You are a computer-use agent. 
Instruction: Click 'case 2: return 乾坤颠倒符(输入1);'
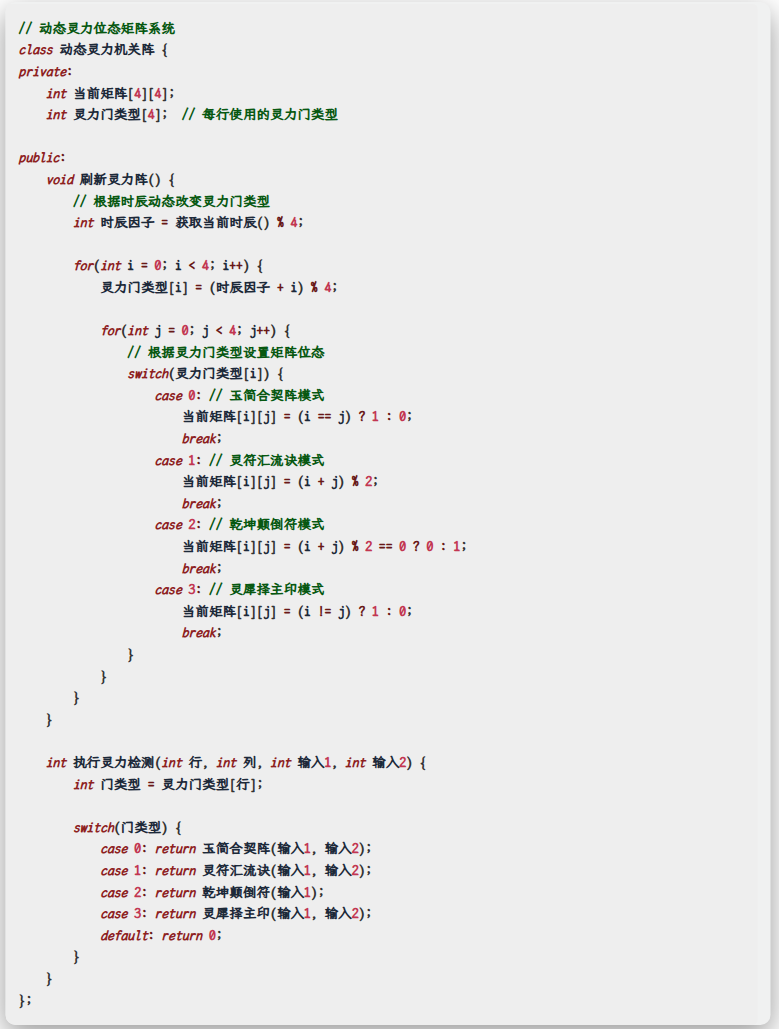(x=212, y=892)
